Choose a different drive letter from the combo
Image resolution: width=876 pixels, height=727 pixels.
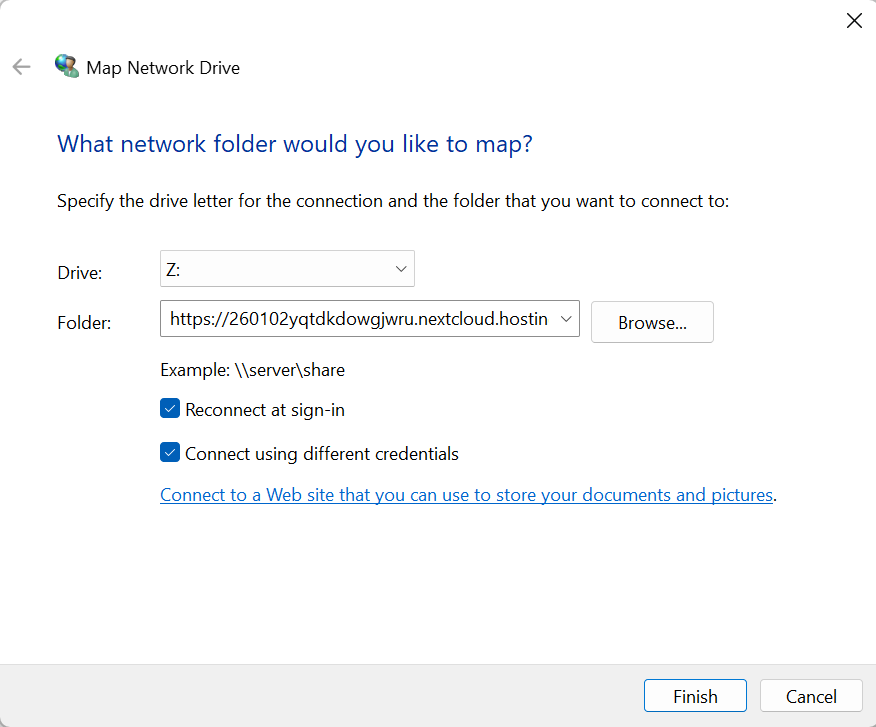pos(287,268)
